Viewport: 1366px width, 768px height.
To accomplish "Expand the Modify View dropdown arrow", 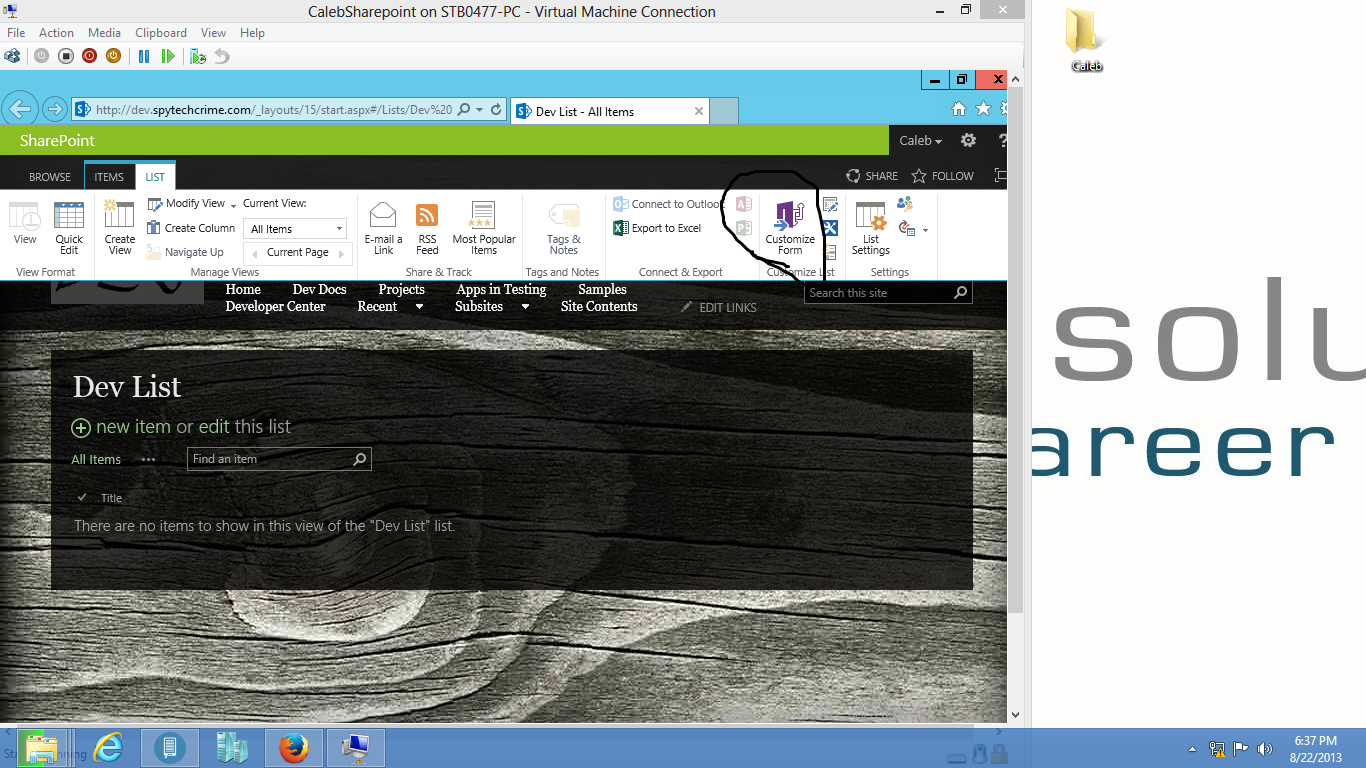I will 233,205.
